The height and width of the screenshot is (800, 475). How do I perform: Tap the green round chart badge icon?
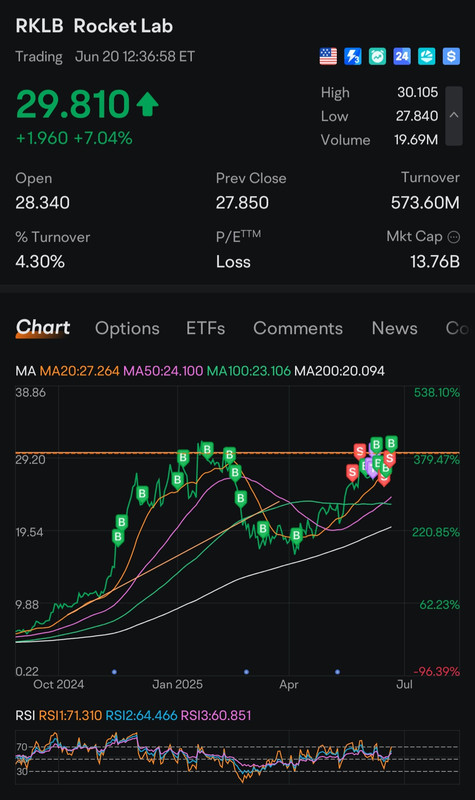pos(377,56)
